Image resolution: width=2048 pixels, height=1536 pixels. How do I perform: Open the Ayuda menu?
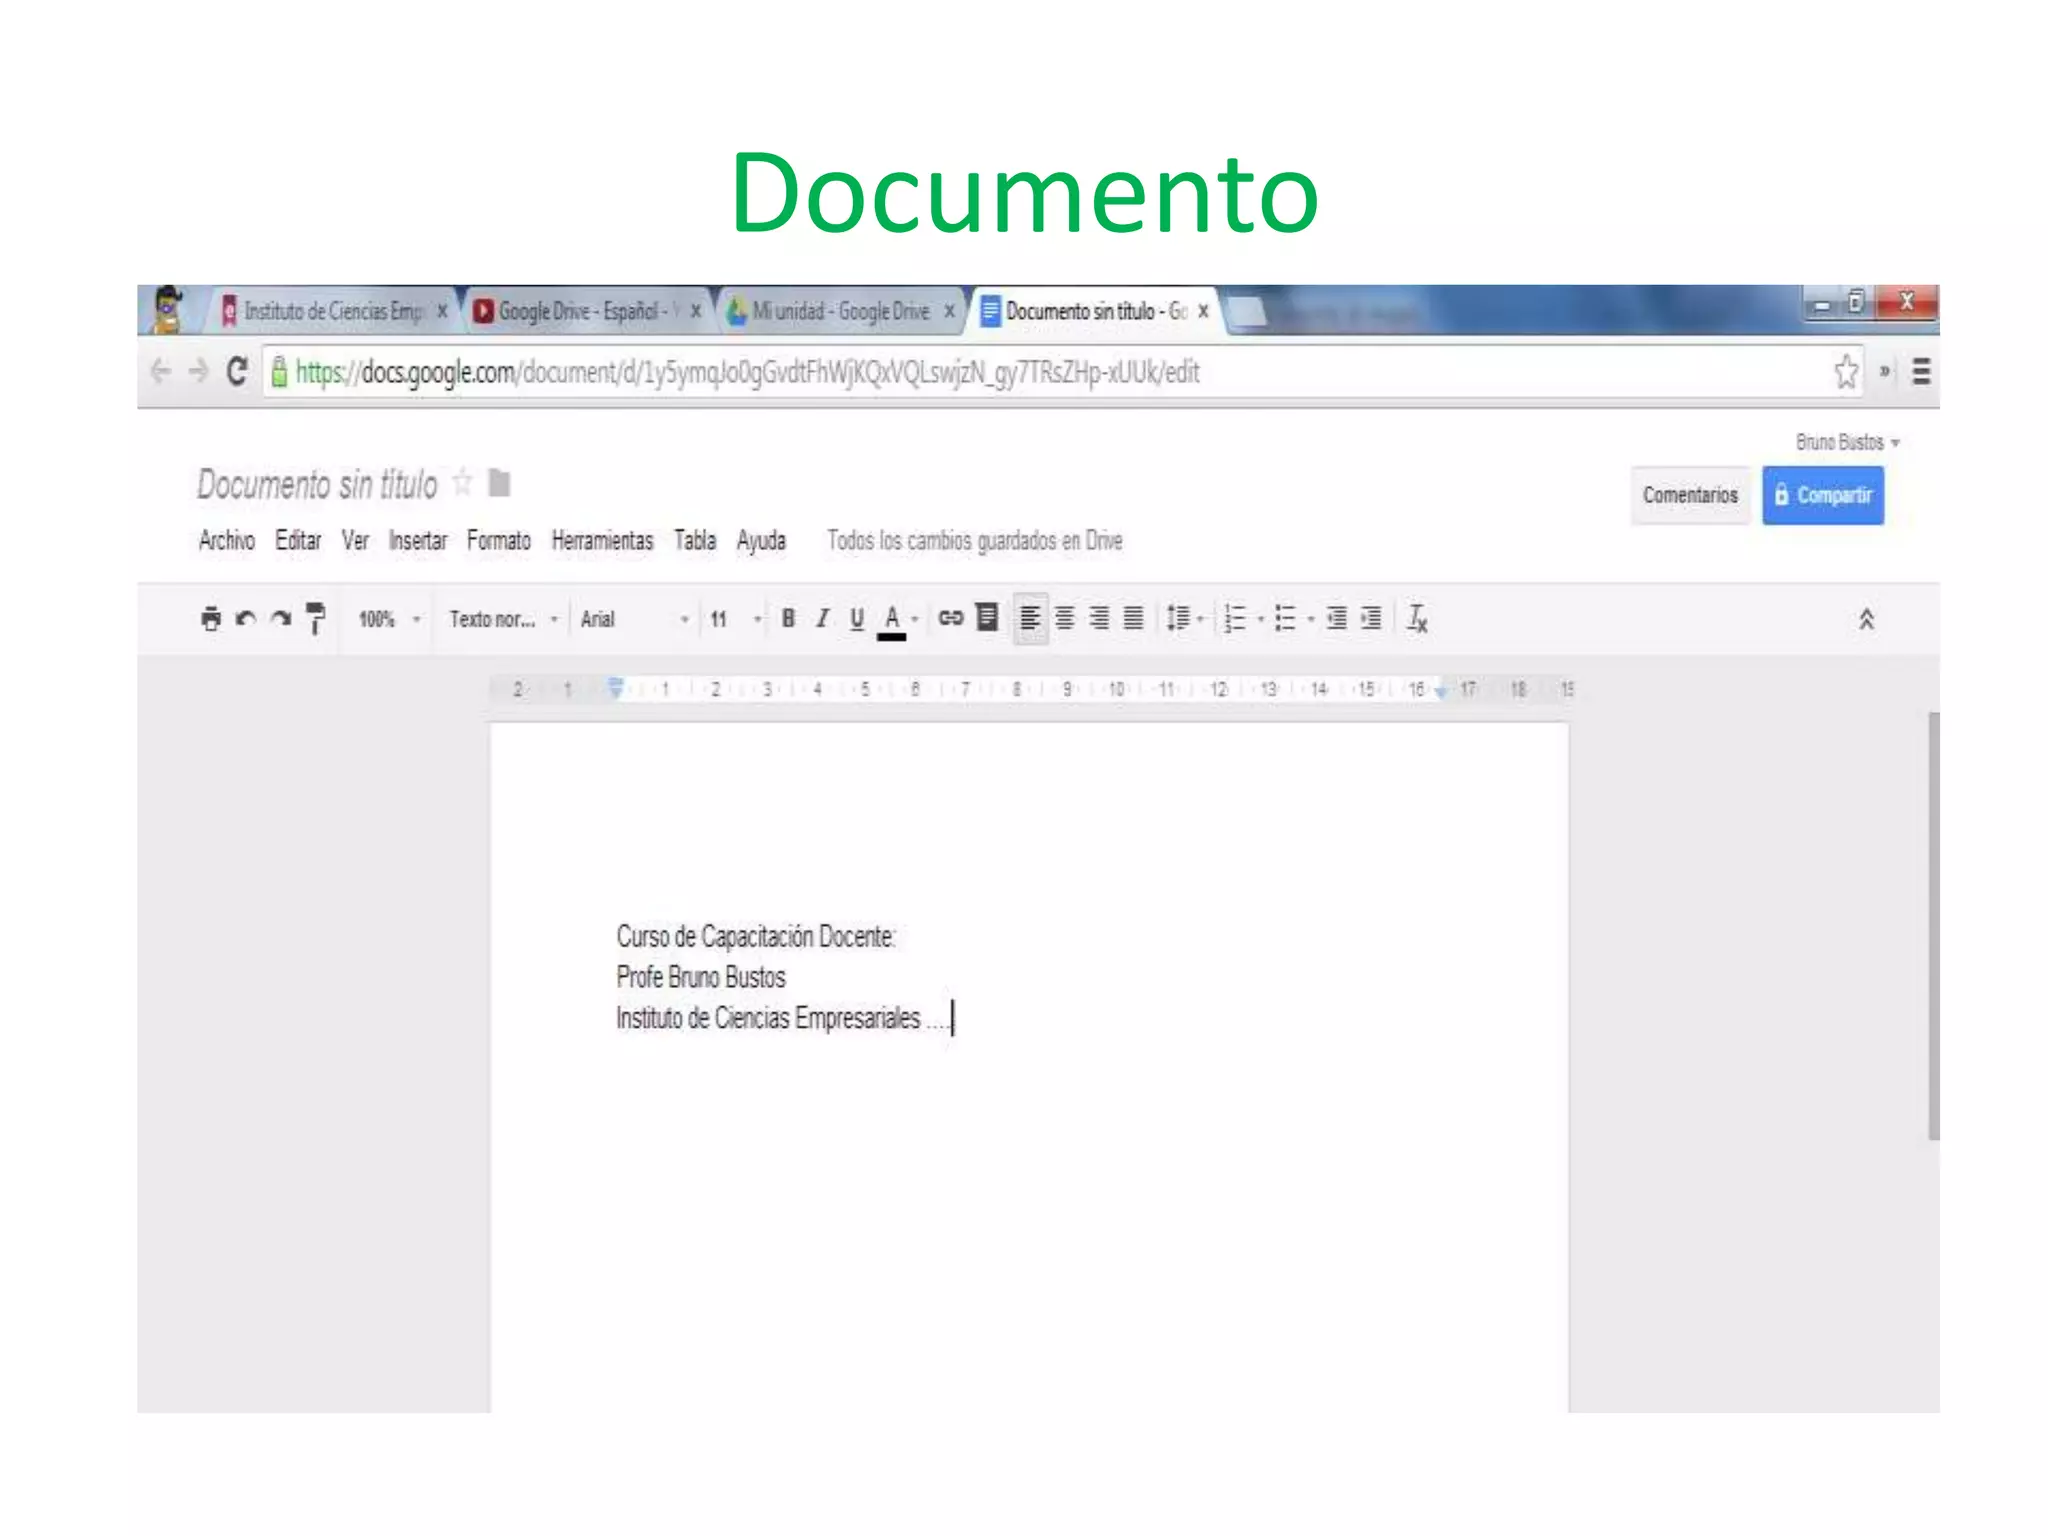coord(761,541)
